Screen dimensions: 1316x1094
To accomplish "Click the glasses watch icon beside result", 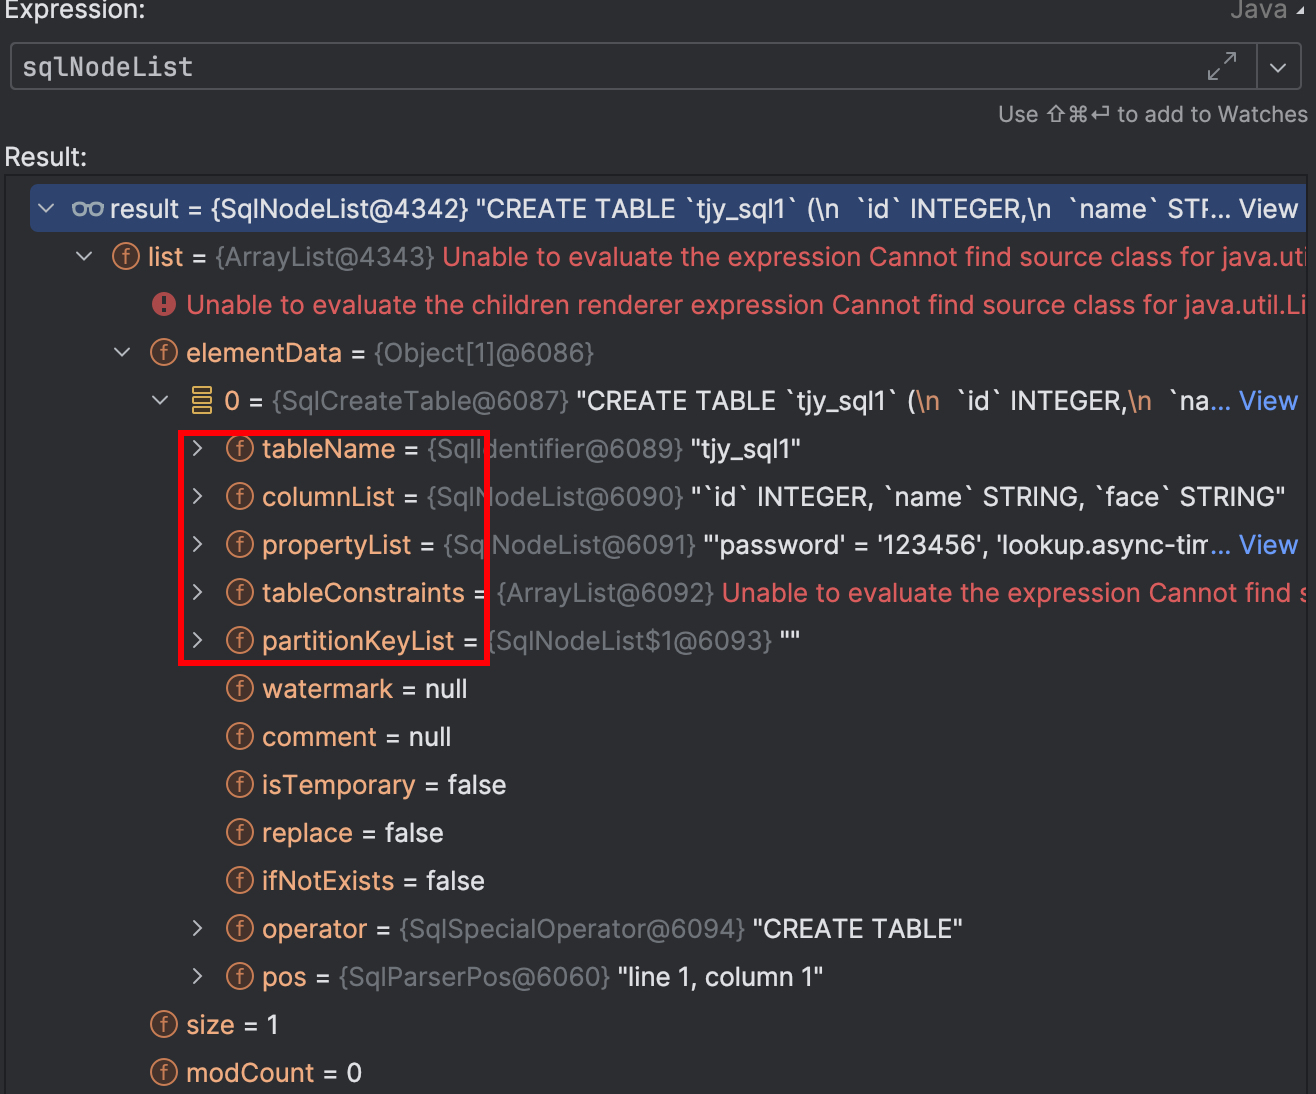I will [88, 209].
